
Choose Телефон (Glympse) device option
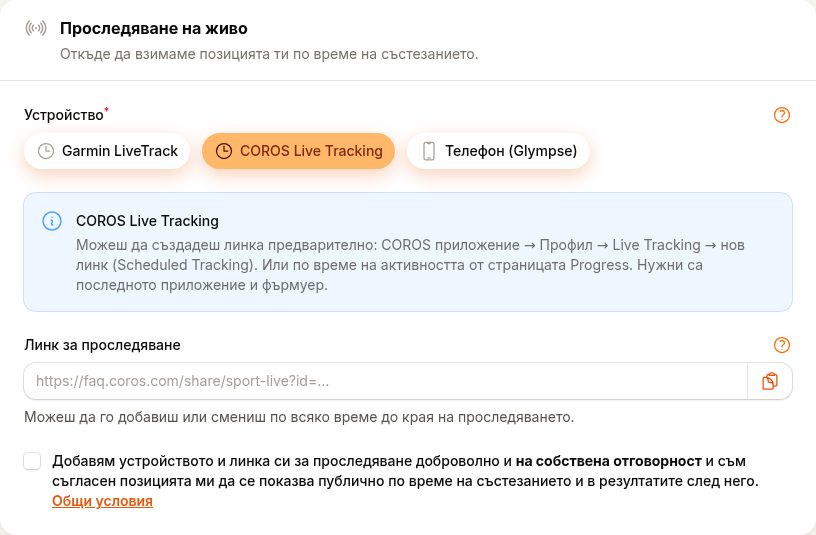click(498, 151)
